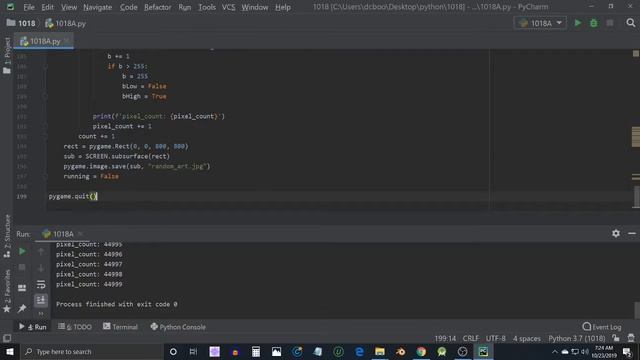Close the 1018A.py editor tab
Image resolution: width=640 pixels, height=360 pixels.
(67, 41)
